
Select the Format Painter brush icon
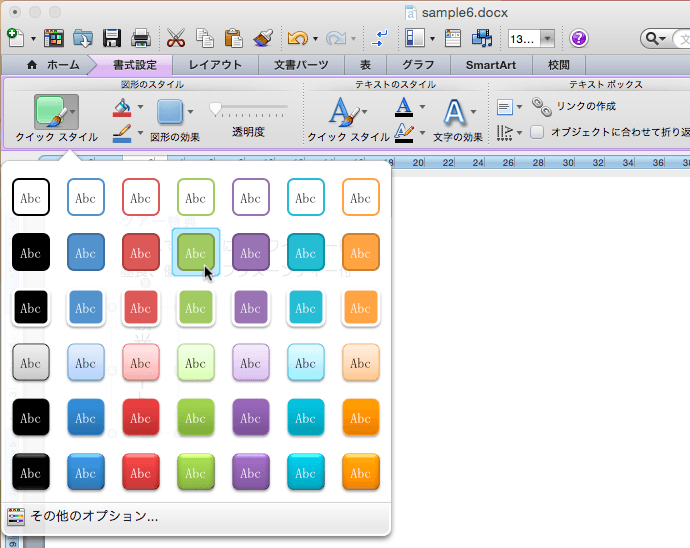(x=263, y=38)
